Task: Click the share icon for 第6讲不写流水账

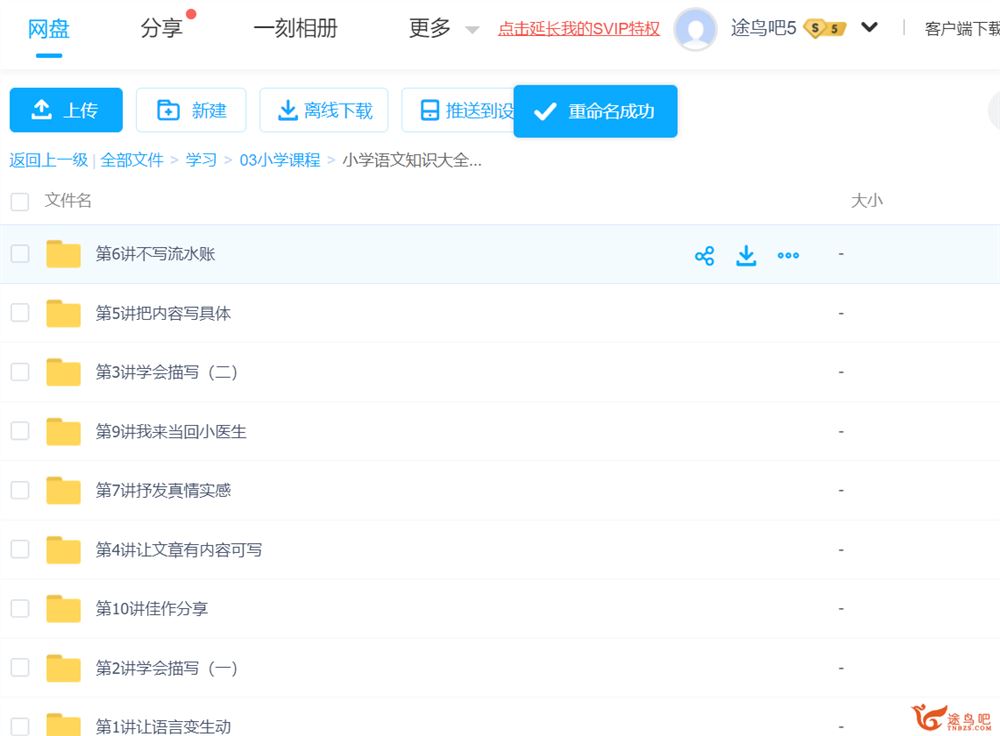Action: point(705,256)
